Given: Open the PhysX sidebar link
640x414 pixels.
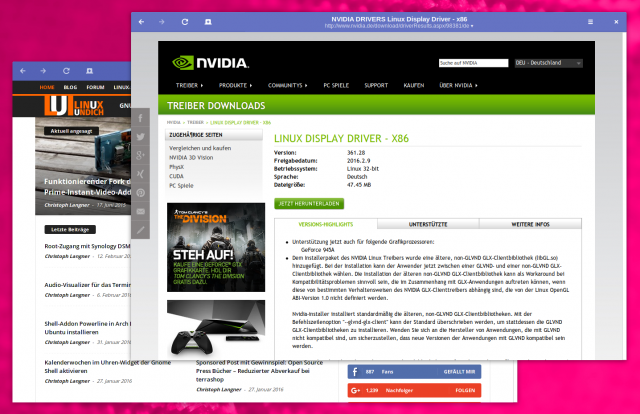Looking at the screenshot, I should click(x=176, y=167).
